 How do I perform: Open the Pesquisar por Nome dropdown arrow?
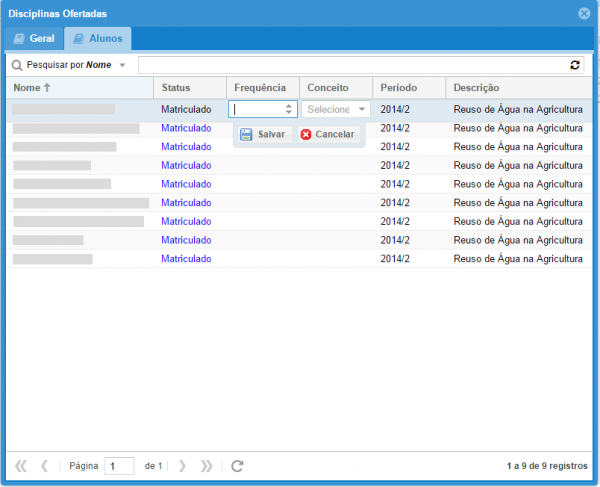click(122, 65)
